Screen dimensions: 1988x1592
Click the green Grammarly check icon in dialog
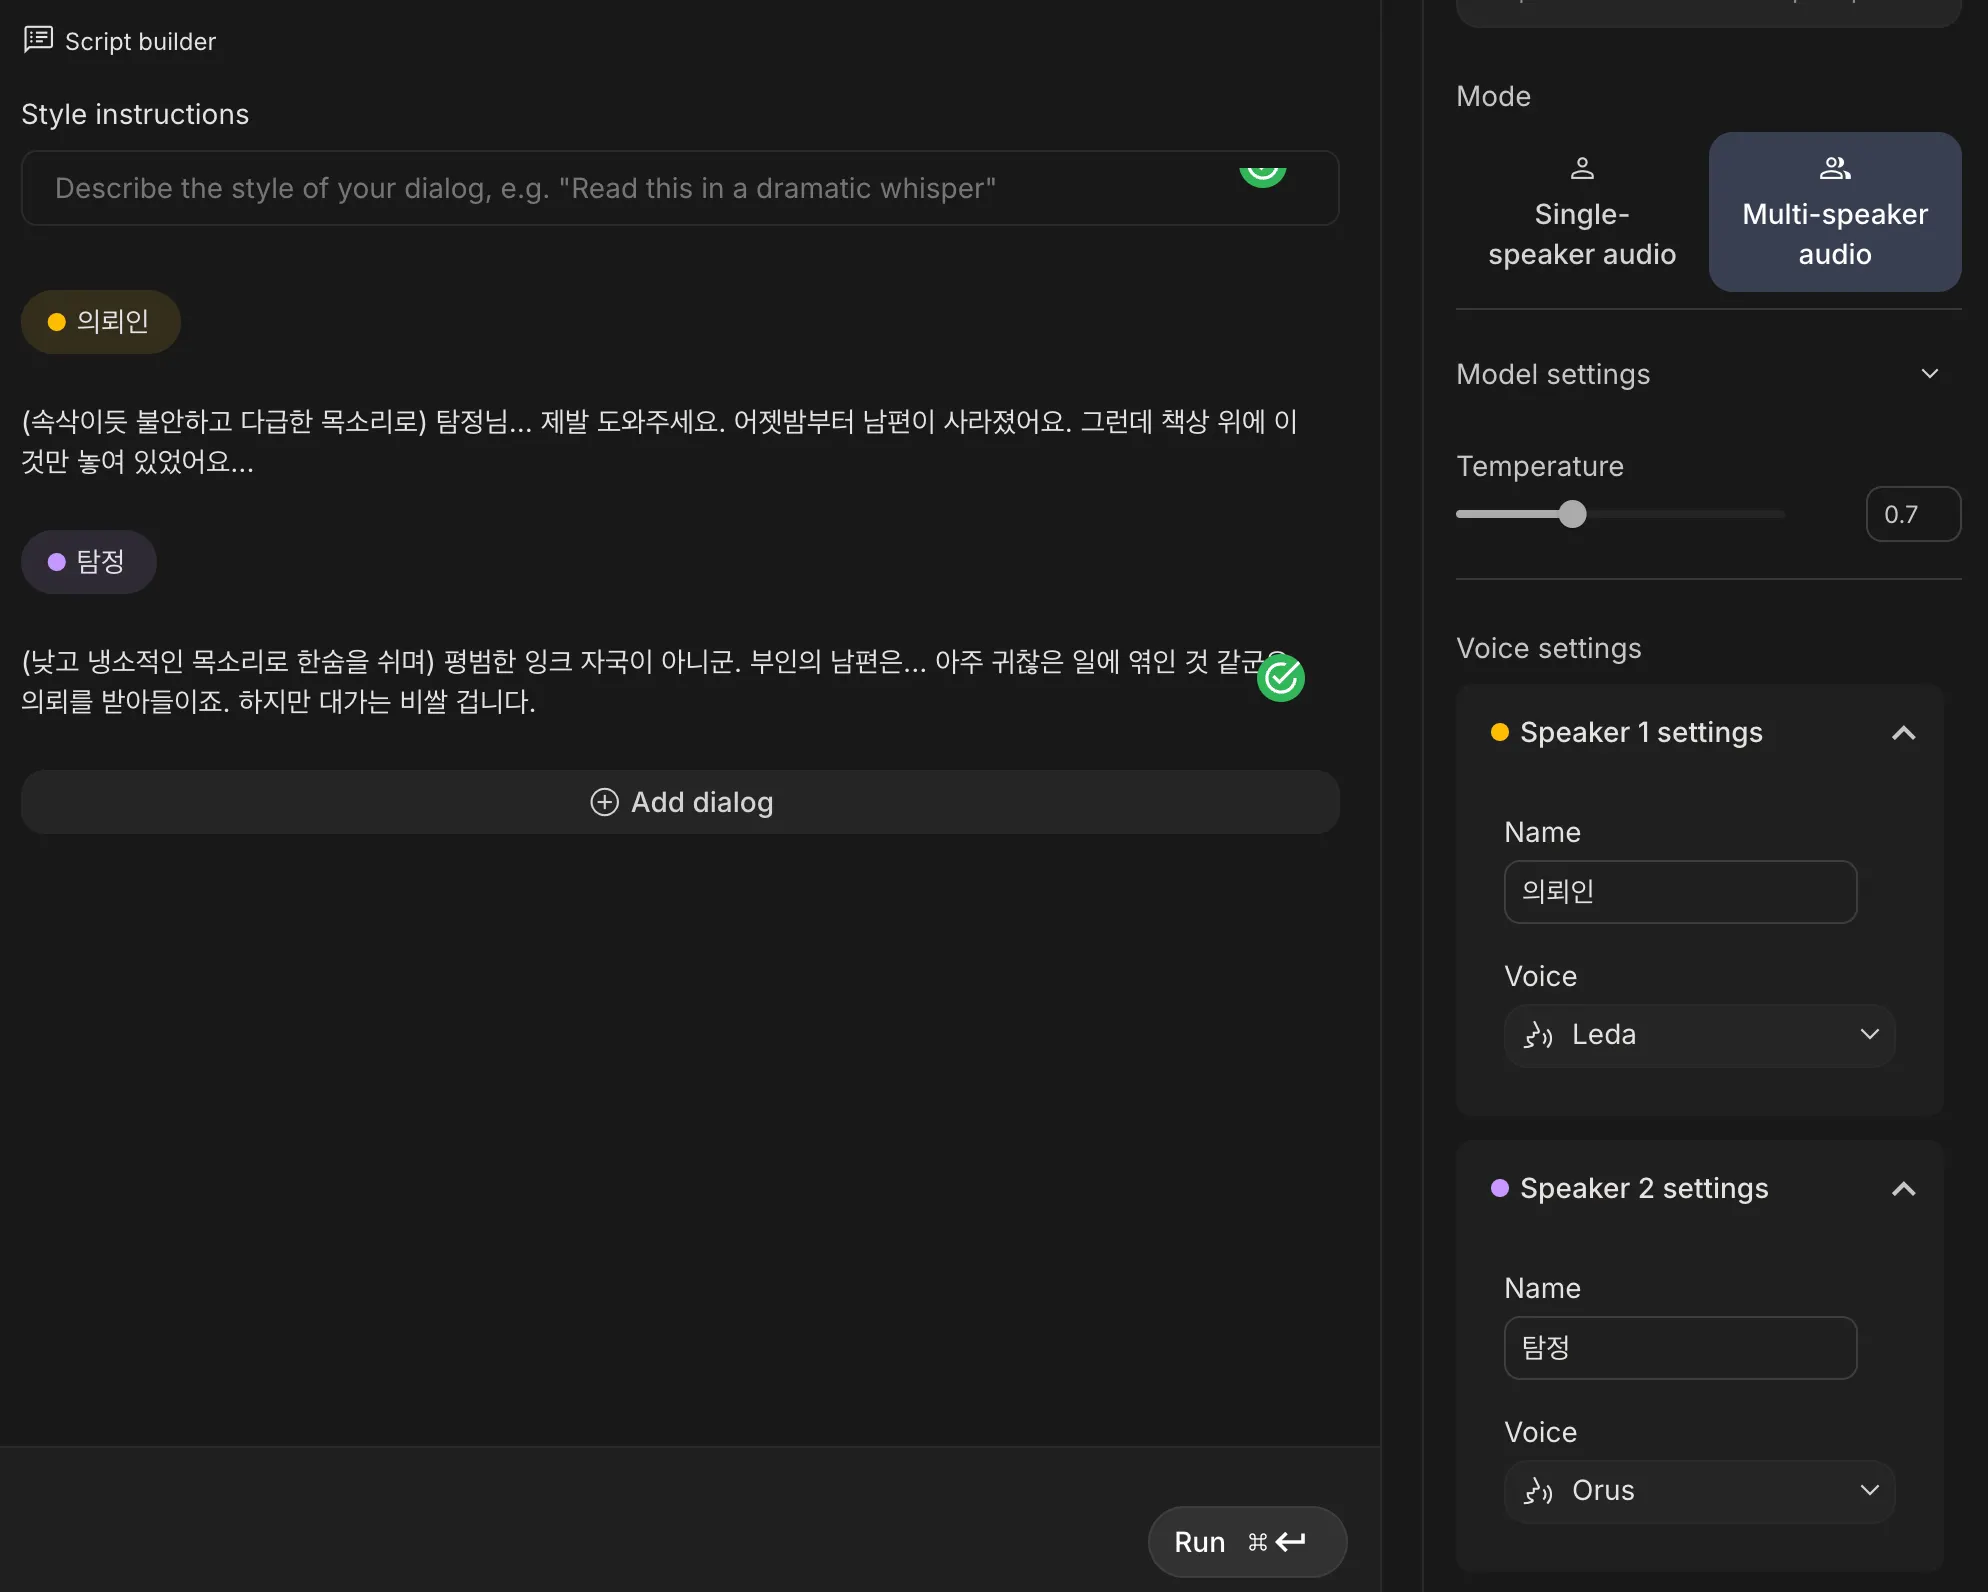1281,679
